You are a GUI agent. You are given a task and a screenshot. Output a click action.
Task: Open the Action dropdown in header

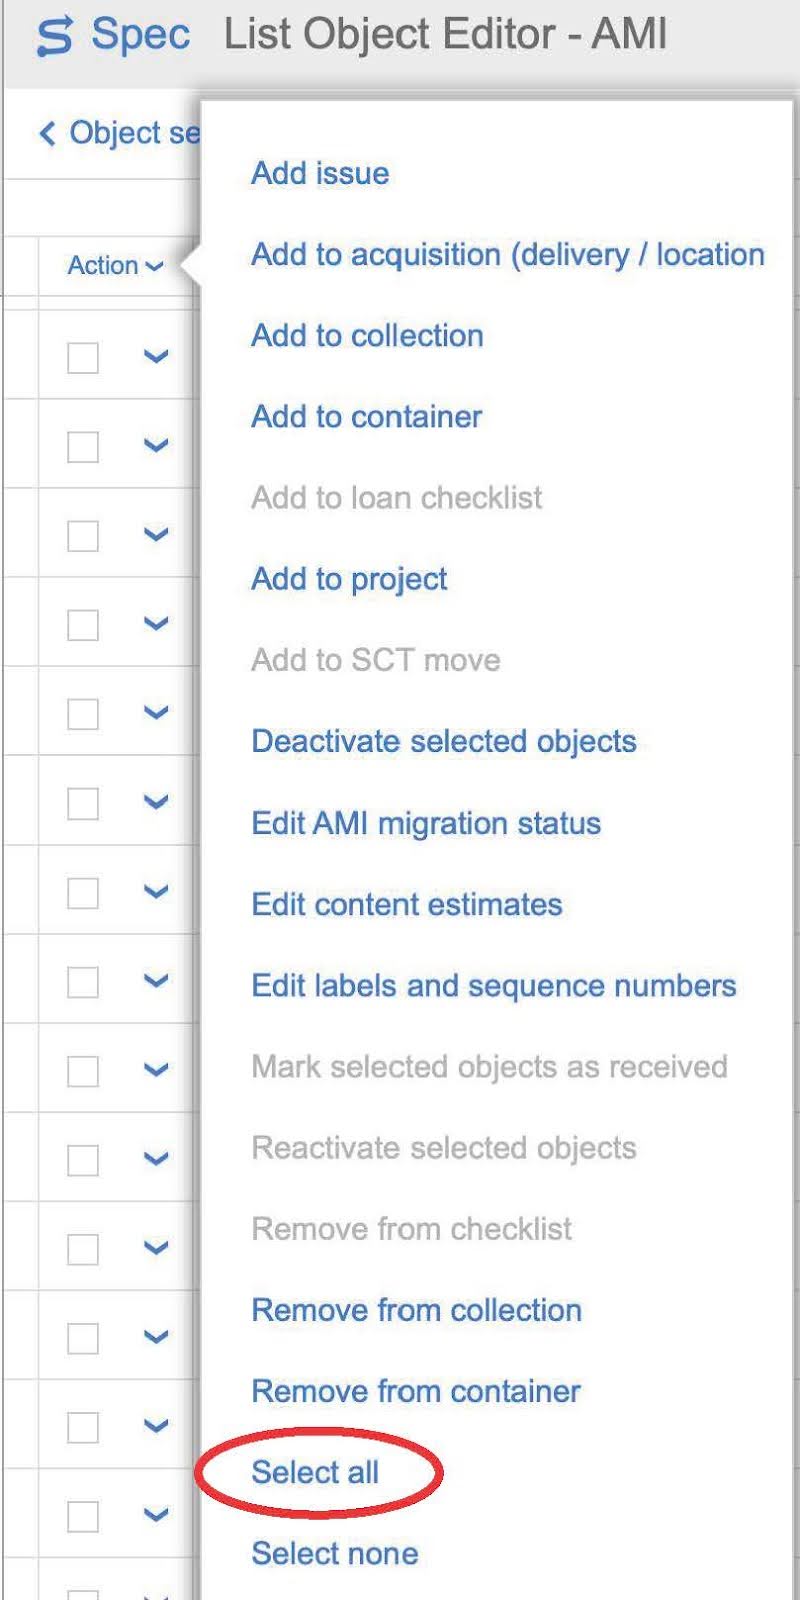[x=114, y=266]
